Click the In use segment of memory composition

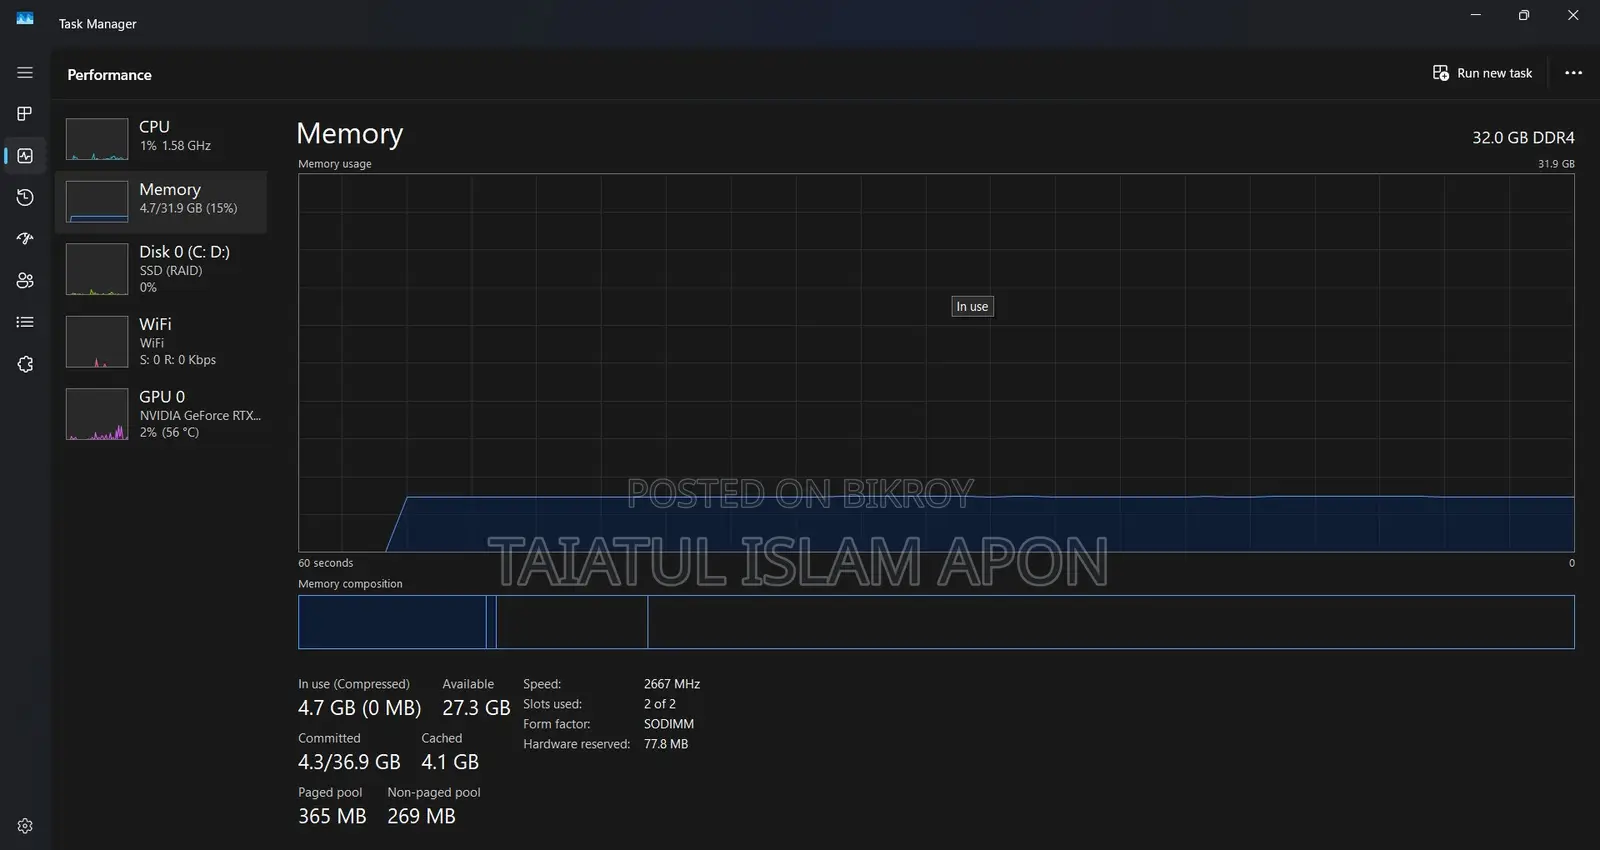pos(392,622)
